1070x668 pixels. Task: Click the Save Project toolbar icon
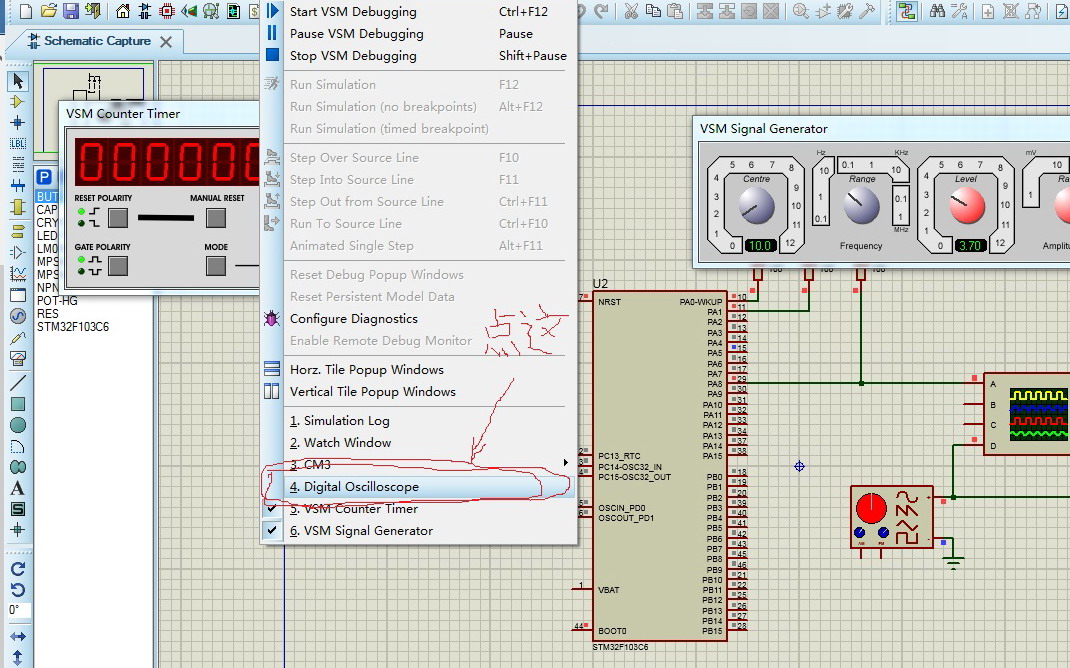[x=71, y=11]
